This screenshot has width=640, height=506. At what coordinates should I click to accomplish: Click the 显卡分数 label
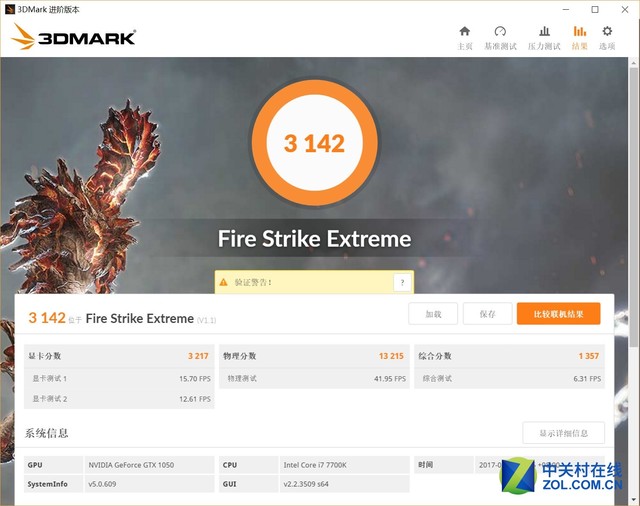(44, 356)
